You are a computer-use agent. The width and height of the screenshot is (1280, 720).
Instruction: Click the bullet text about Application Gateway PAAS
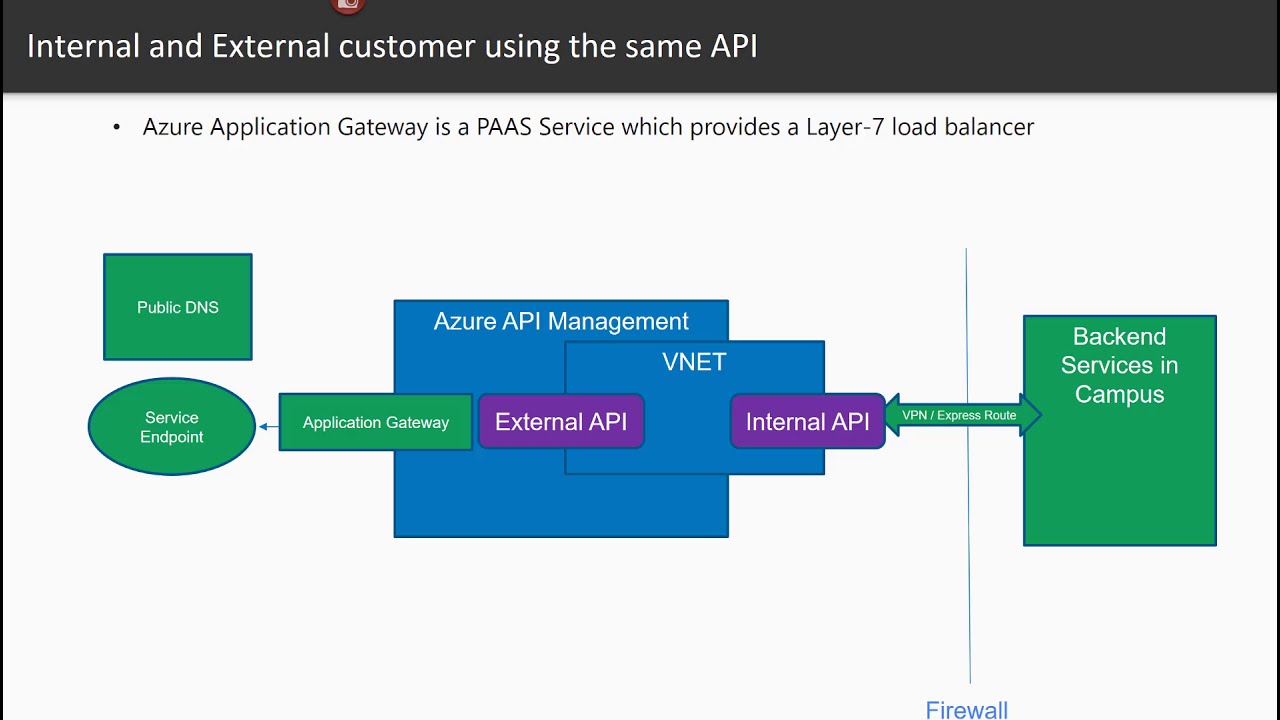pos(588,127)
